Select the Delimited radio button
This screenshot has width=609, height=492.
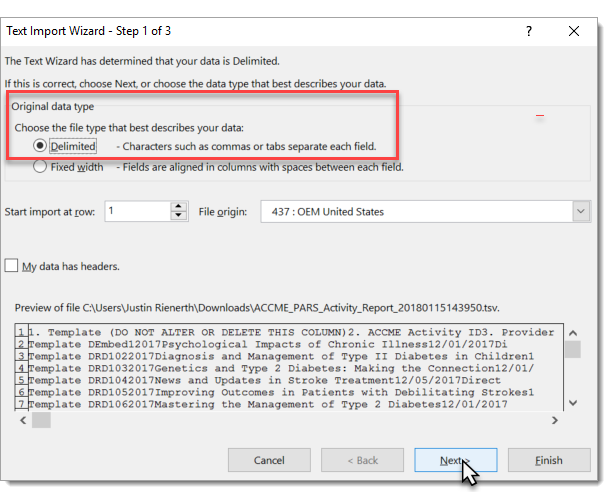pos(40,146)
